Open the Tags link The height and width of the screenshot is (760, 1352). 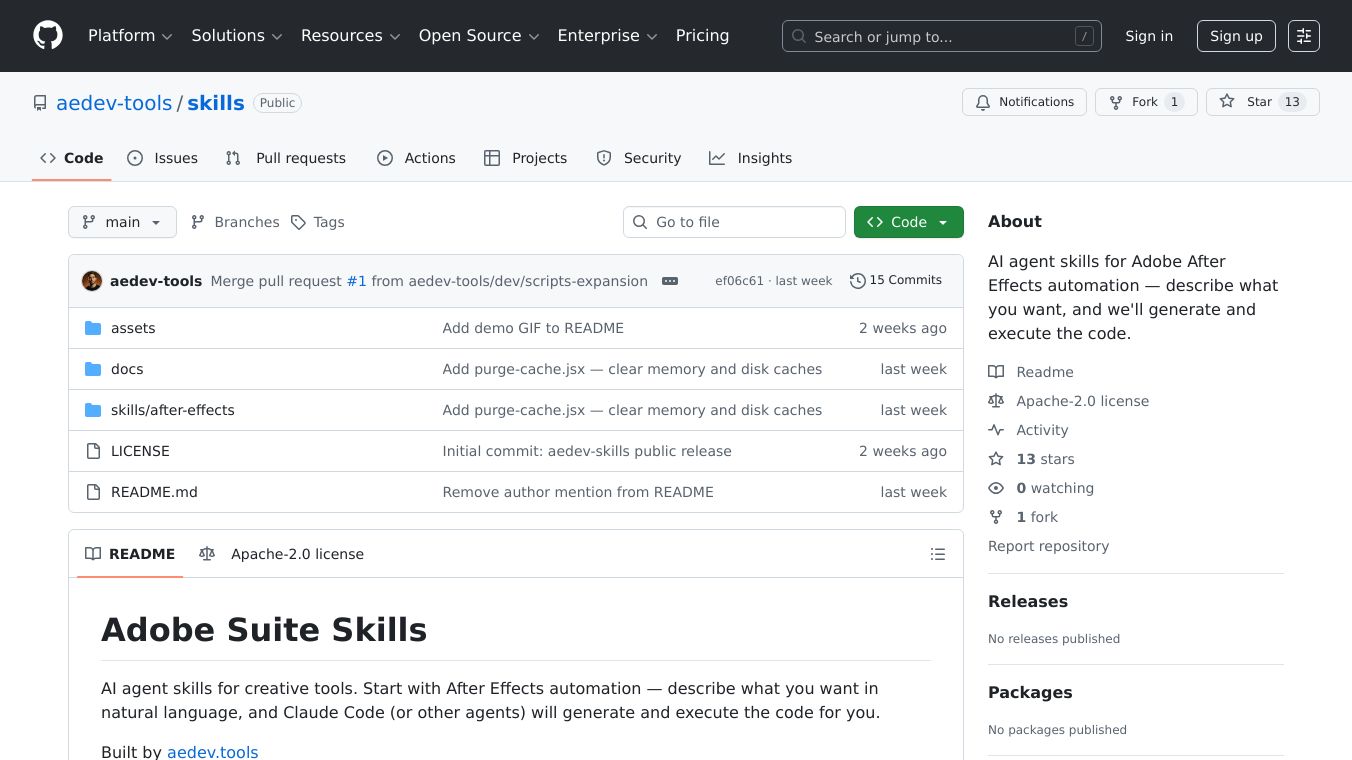[318, 222]
